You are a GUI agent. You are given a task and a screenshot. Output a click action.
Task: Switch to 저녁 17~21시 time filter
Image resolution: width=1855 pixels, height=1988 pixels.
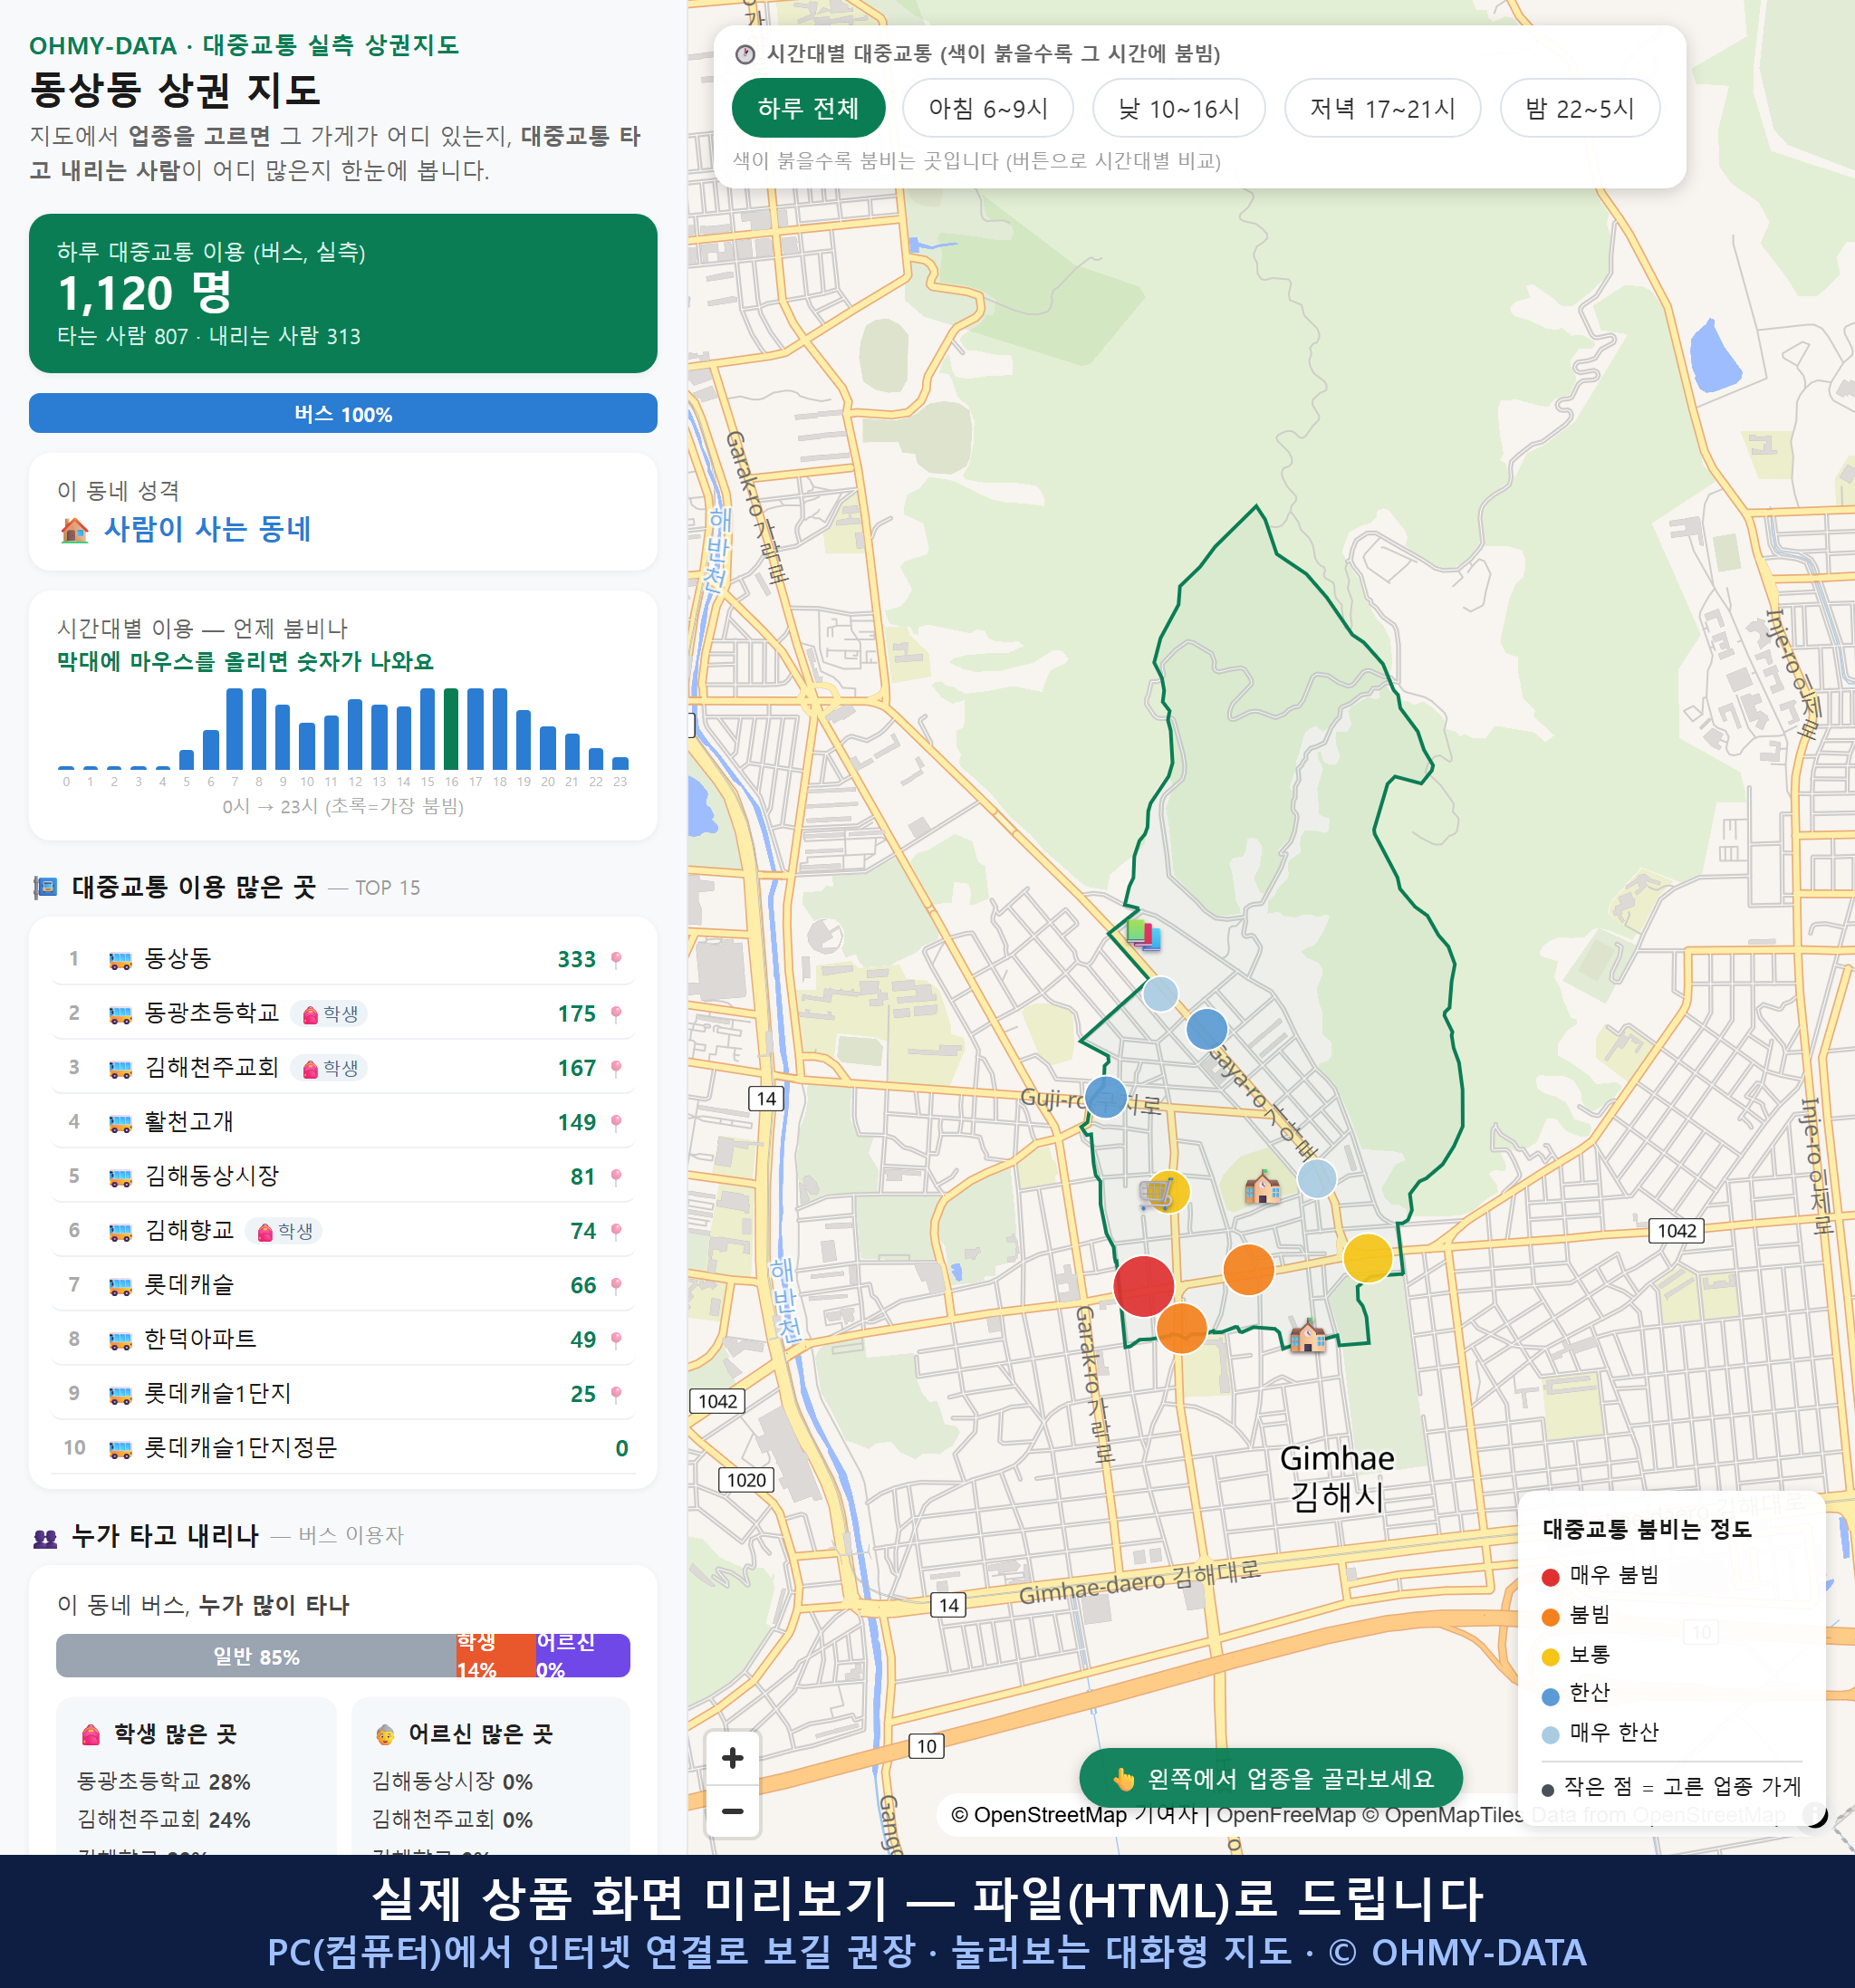click(x=1382, y=108)
